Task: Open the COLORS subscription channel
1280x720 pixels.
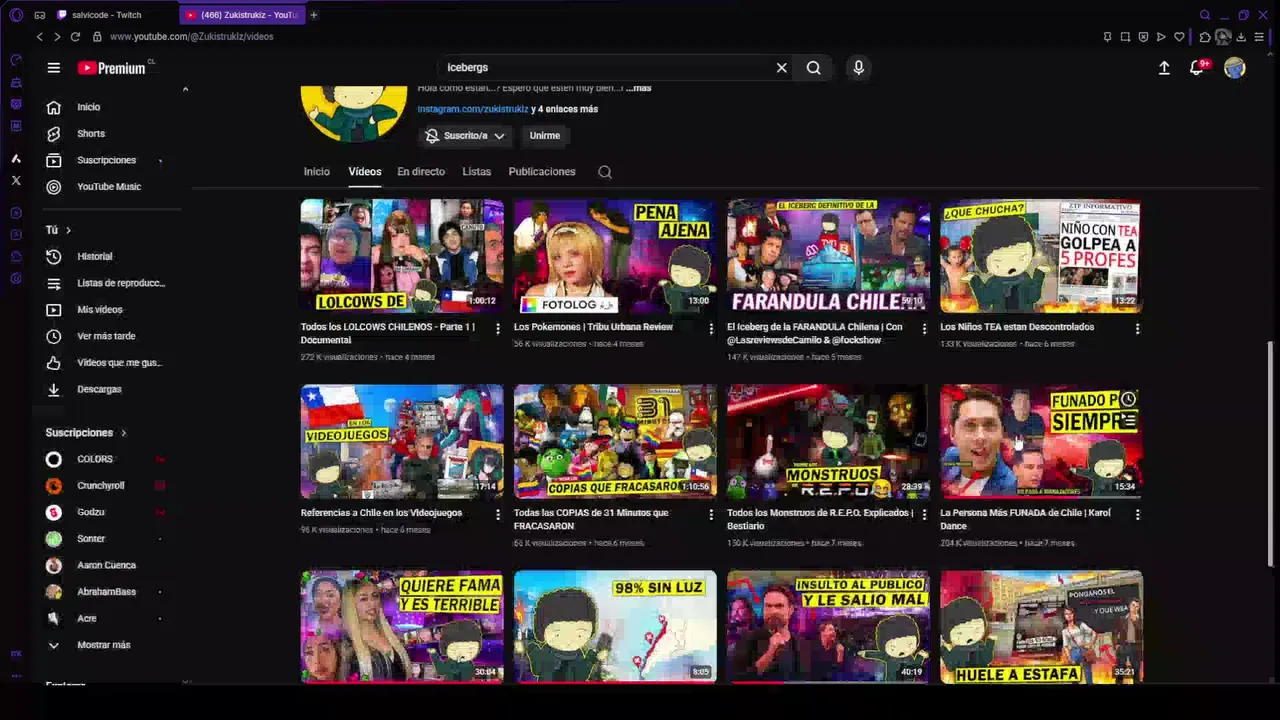Action: pyautogui.click(x=95, y=459)
